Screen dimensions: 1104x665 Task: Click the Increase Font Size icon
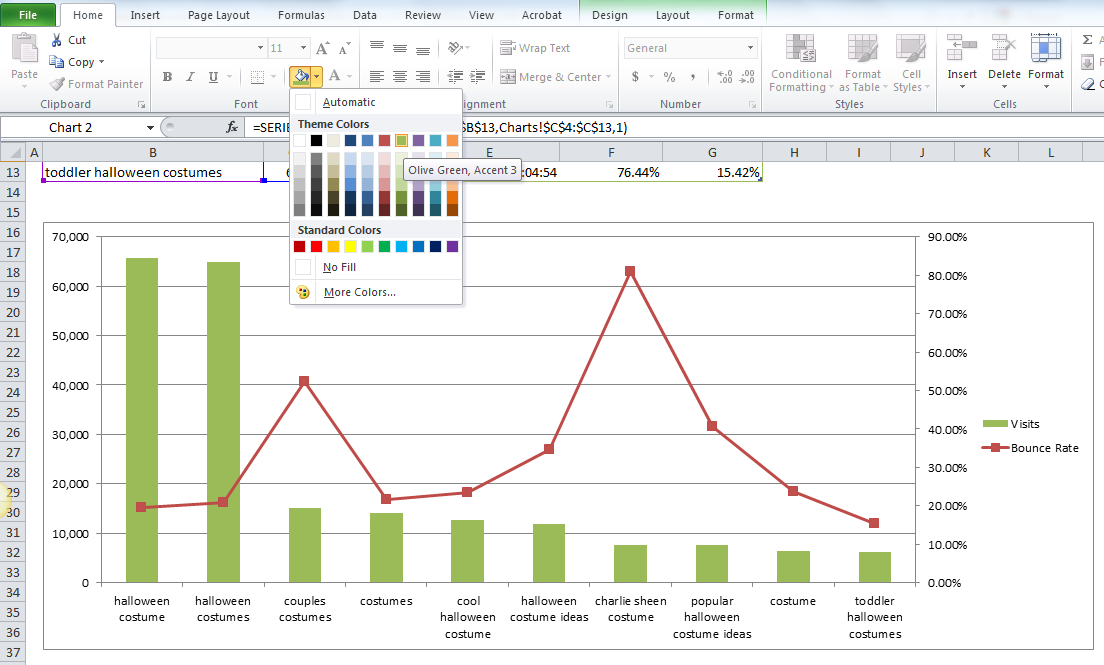coord(322,48)
